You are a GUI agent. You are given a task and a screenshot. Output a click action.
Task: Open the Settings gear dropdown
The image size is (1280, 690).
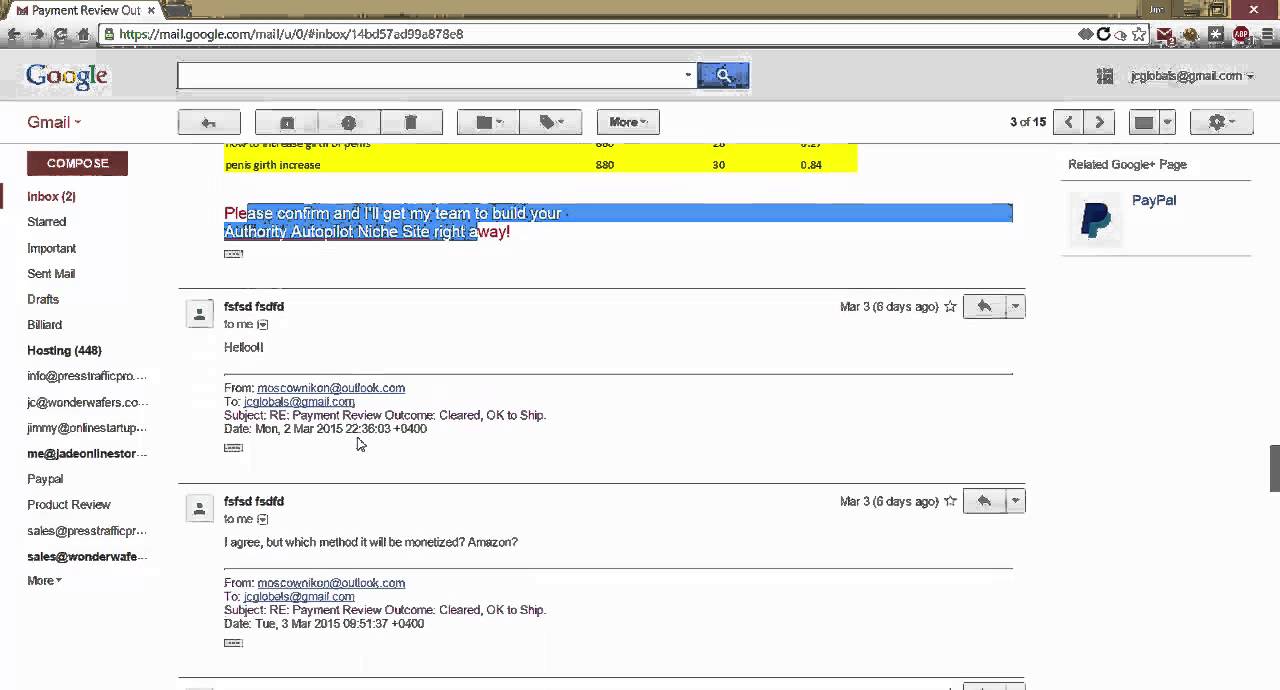click(1222, 122)
